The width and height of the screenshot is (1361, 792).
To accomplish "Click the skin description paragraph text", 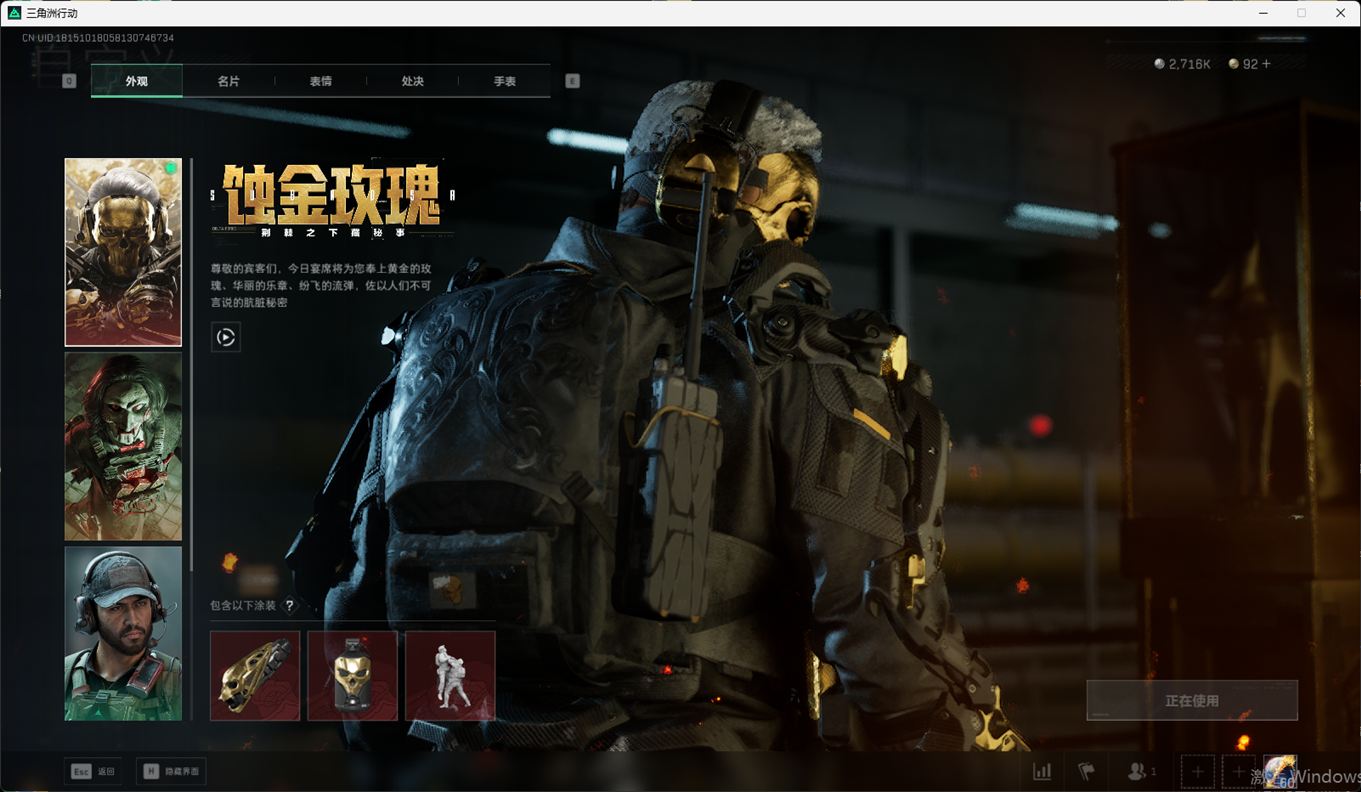I will tap(321, 285).
